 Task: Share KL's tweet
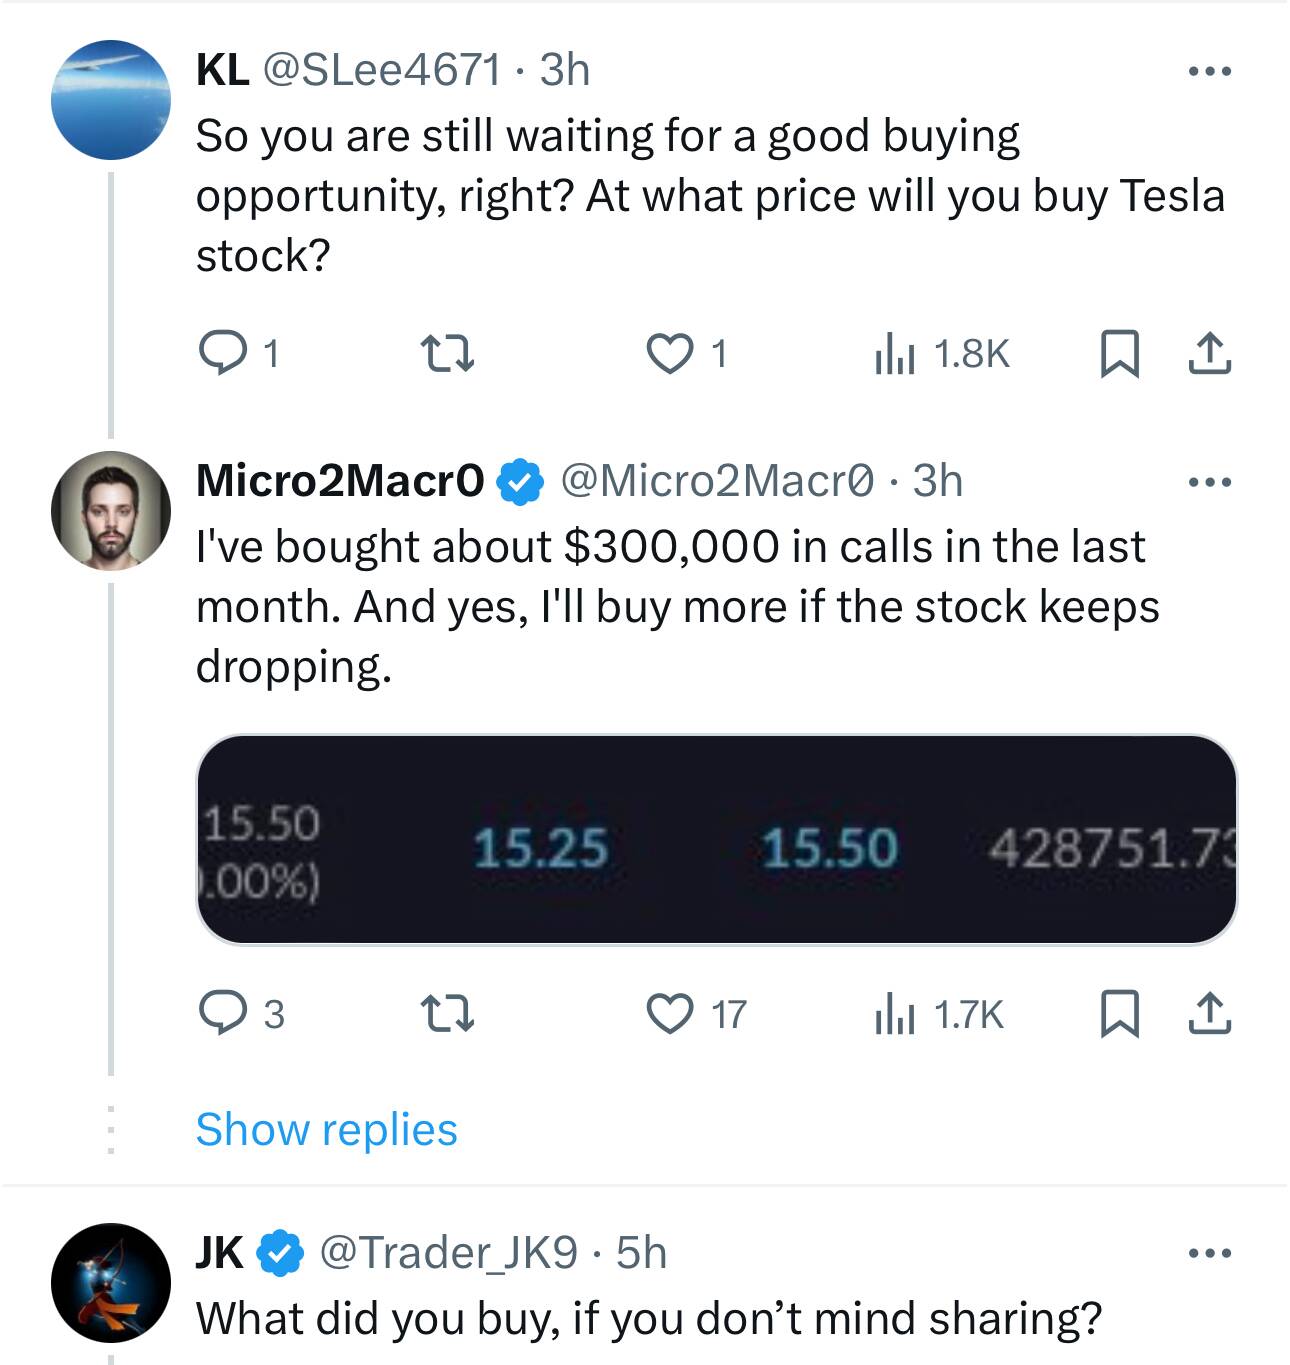coord(1209,354)
